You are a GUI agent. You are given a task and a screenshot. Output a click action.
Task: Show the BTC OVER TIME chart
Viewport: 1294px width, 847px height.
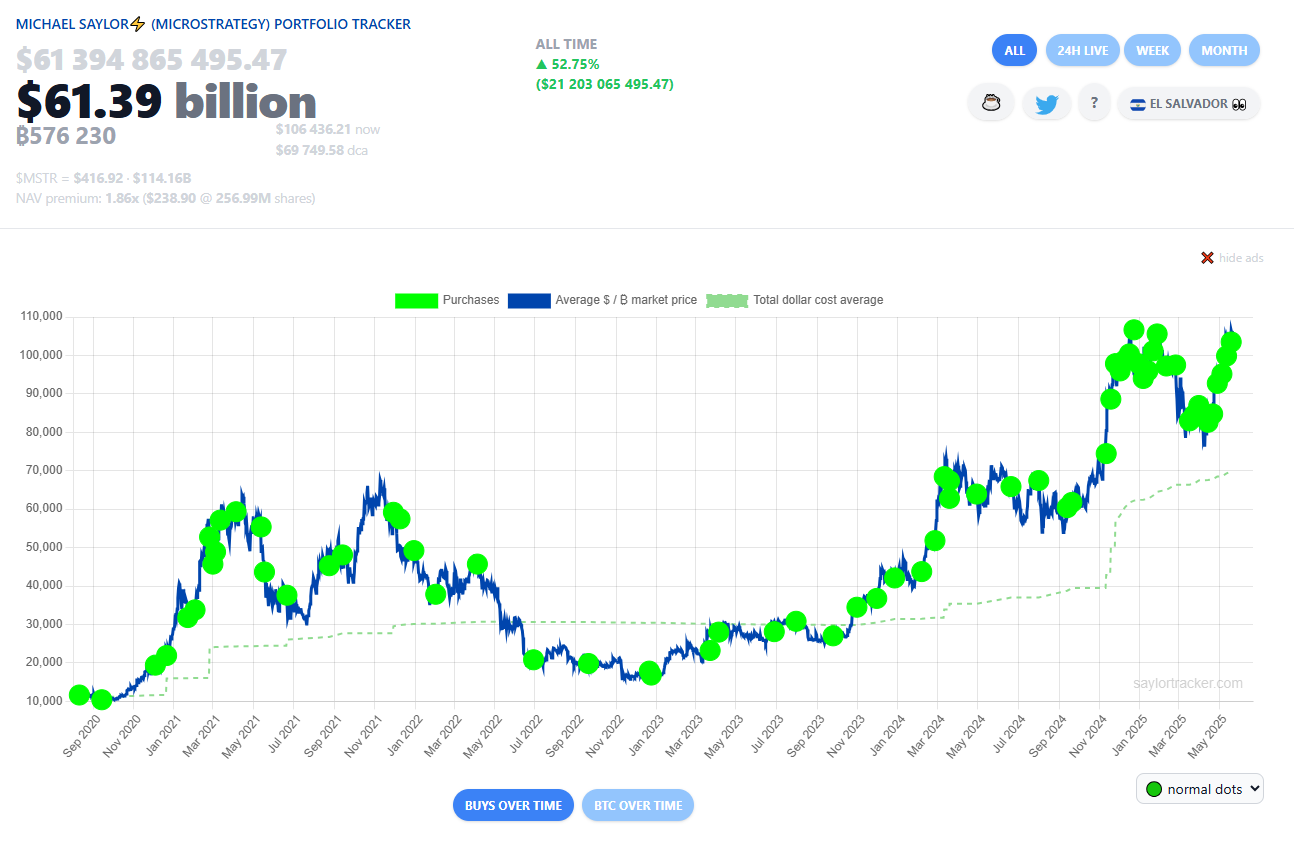[638, 805]
